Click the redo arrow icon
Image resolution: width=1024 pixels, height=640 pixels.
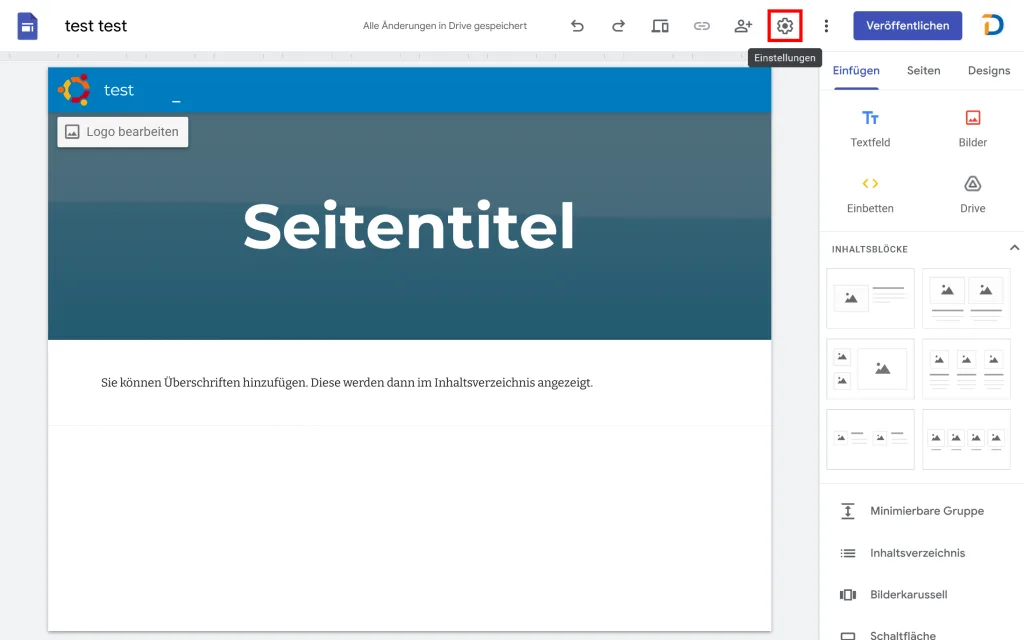coord(618,26)
